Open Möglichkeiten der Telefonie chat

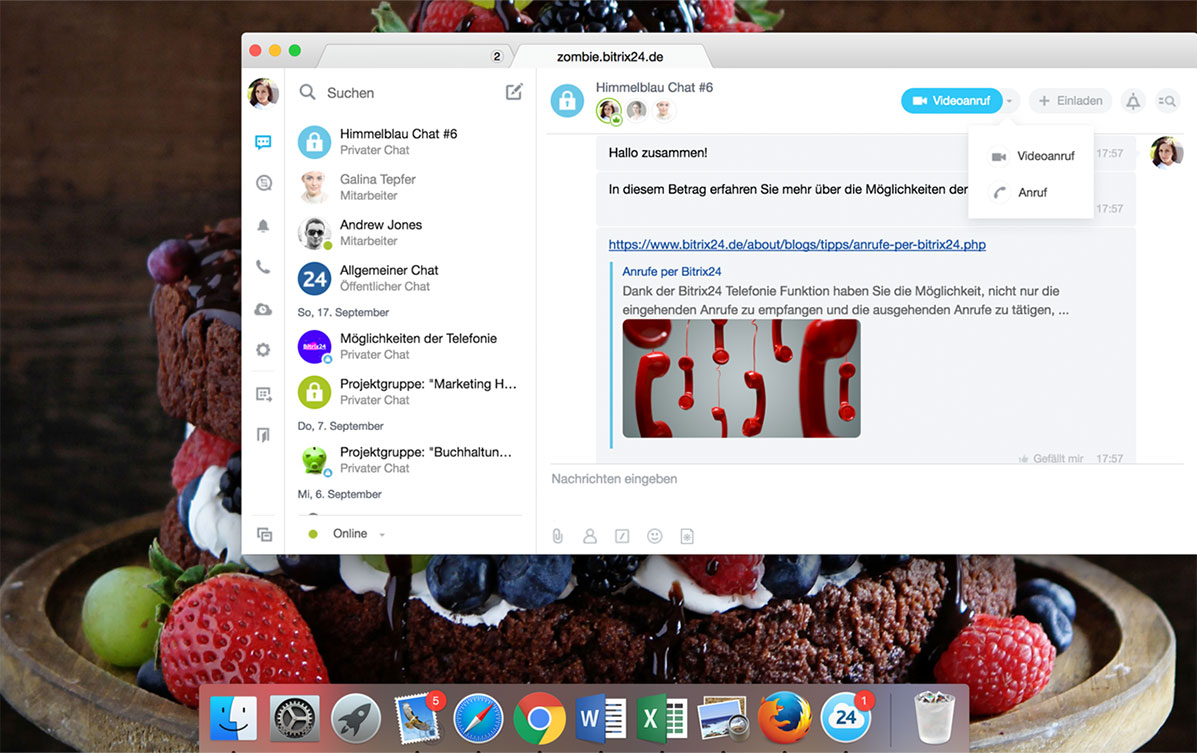(x=410, y=346)
